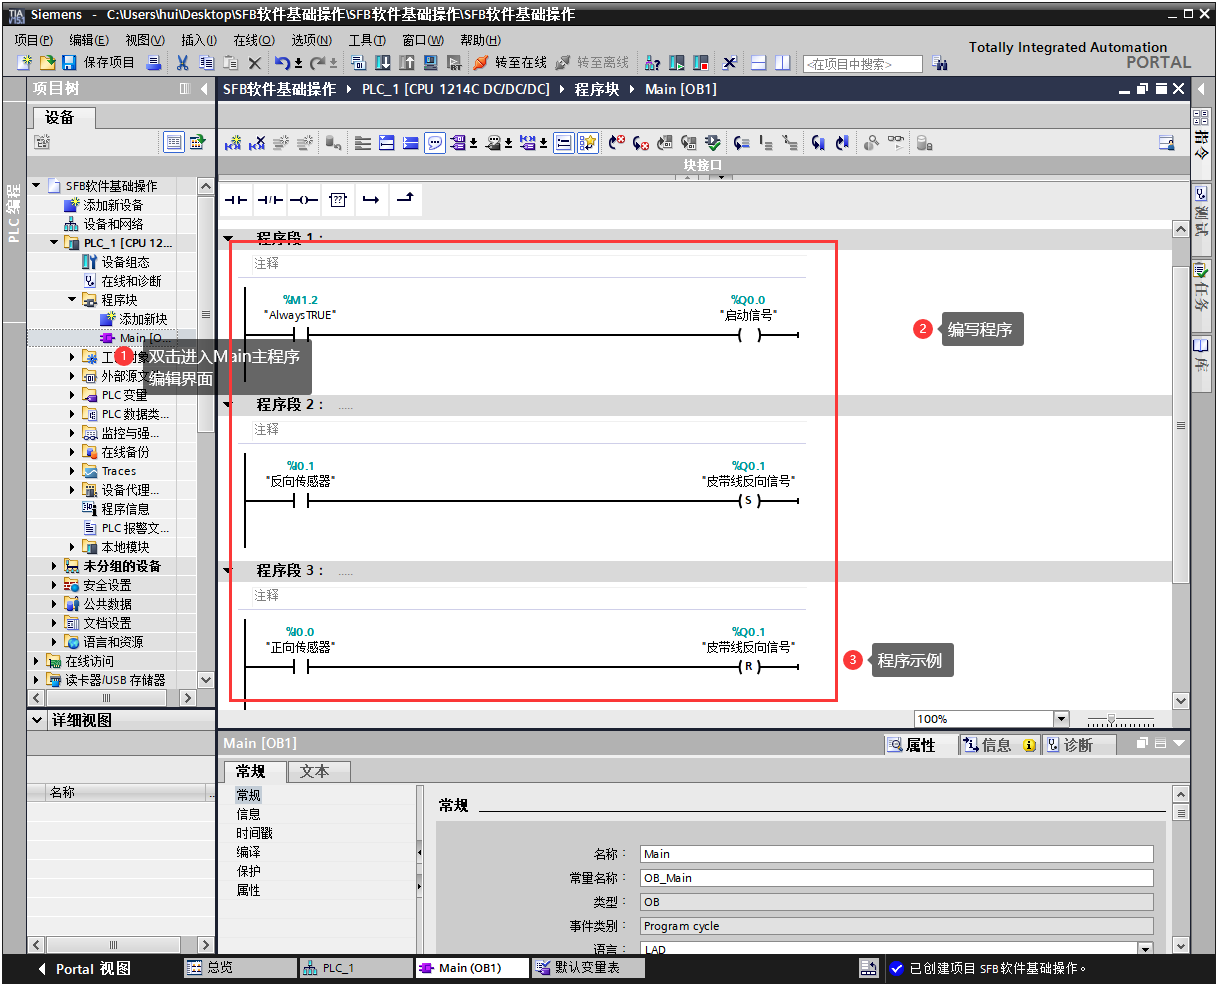Insert an output coil from favorites

(x=304, y=200)
